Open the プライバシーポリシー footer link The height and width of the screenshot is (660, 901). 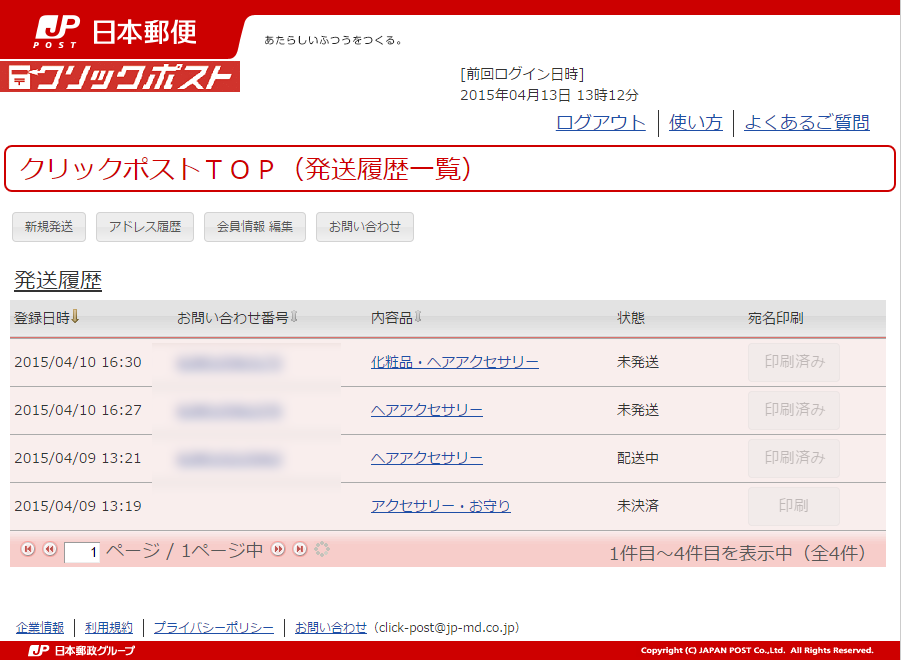[x=214, y=627]
